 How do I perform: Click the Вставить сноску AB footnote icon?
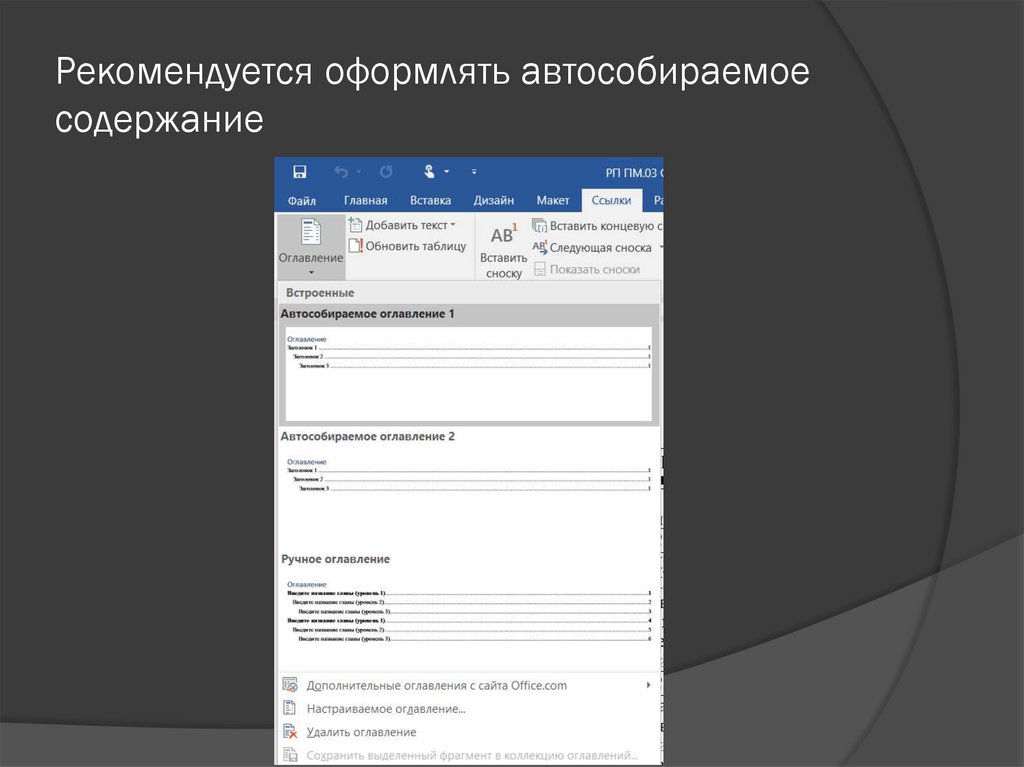tap(503, 236)
